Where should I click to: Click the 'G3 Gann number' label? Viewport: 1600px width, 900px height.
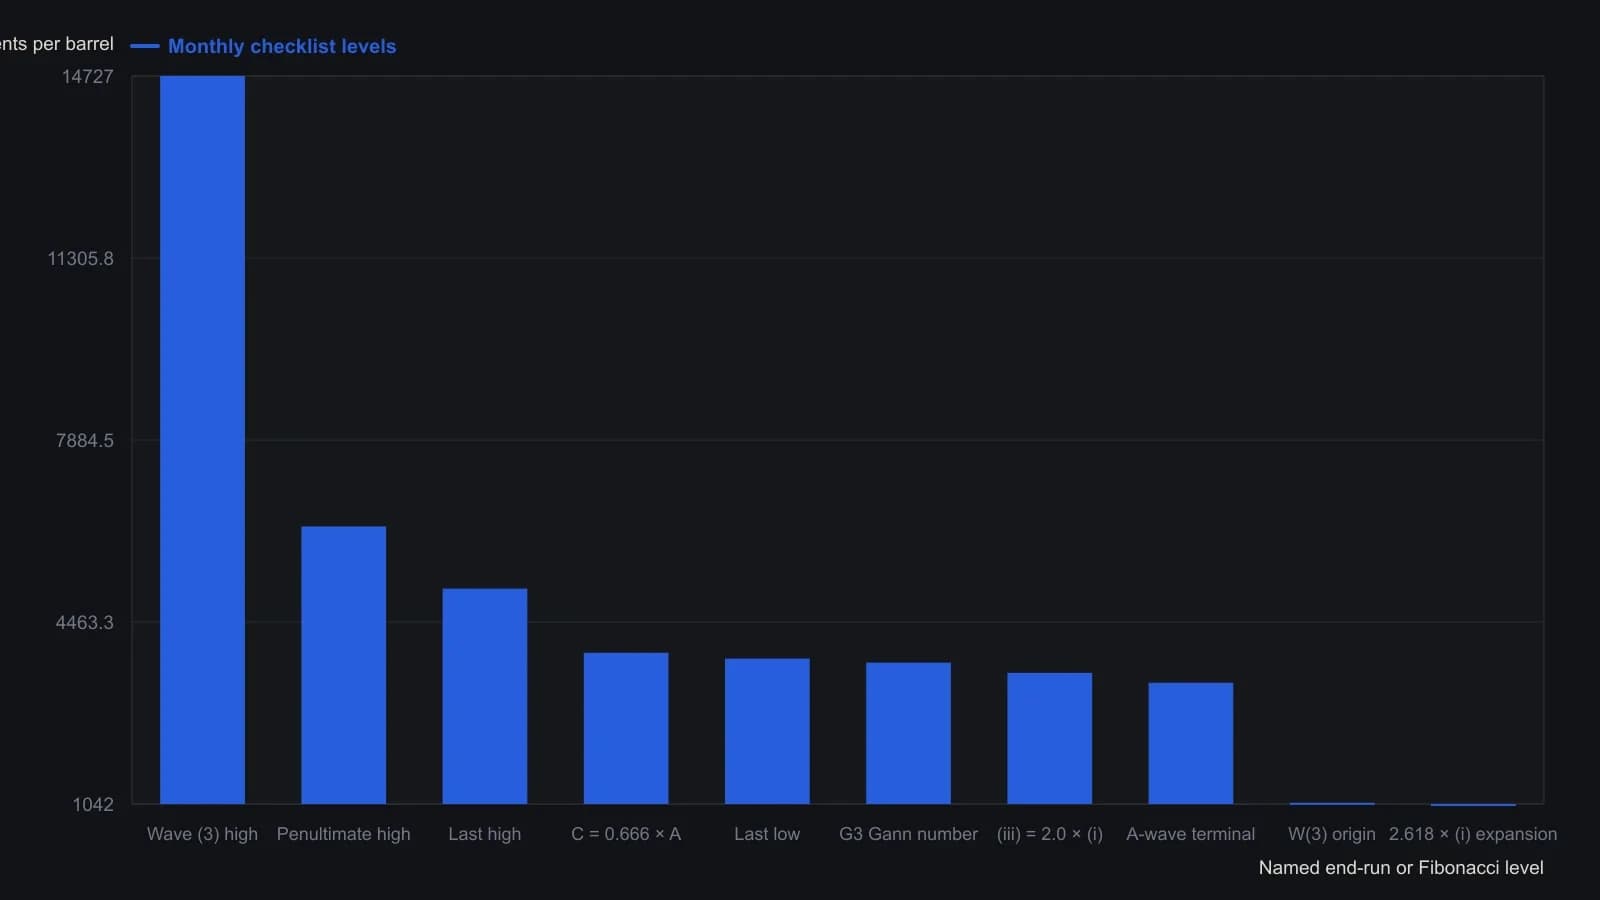pos(908,834)
